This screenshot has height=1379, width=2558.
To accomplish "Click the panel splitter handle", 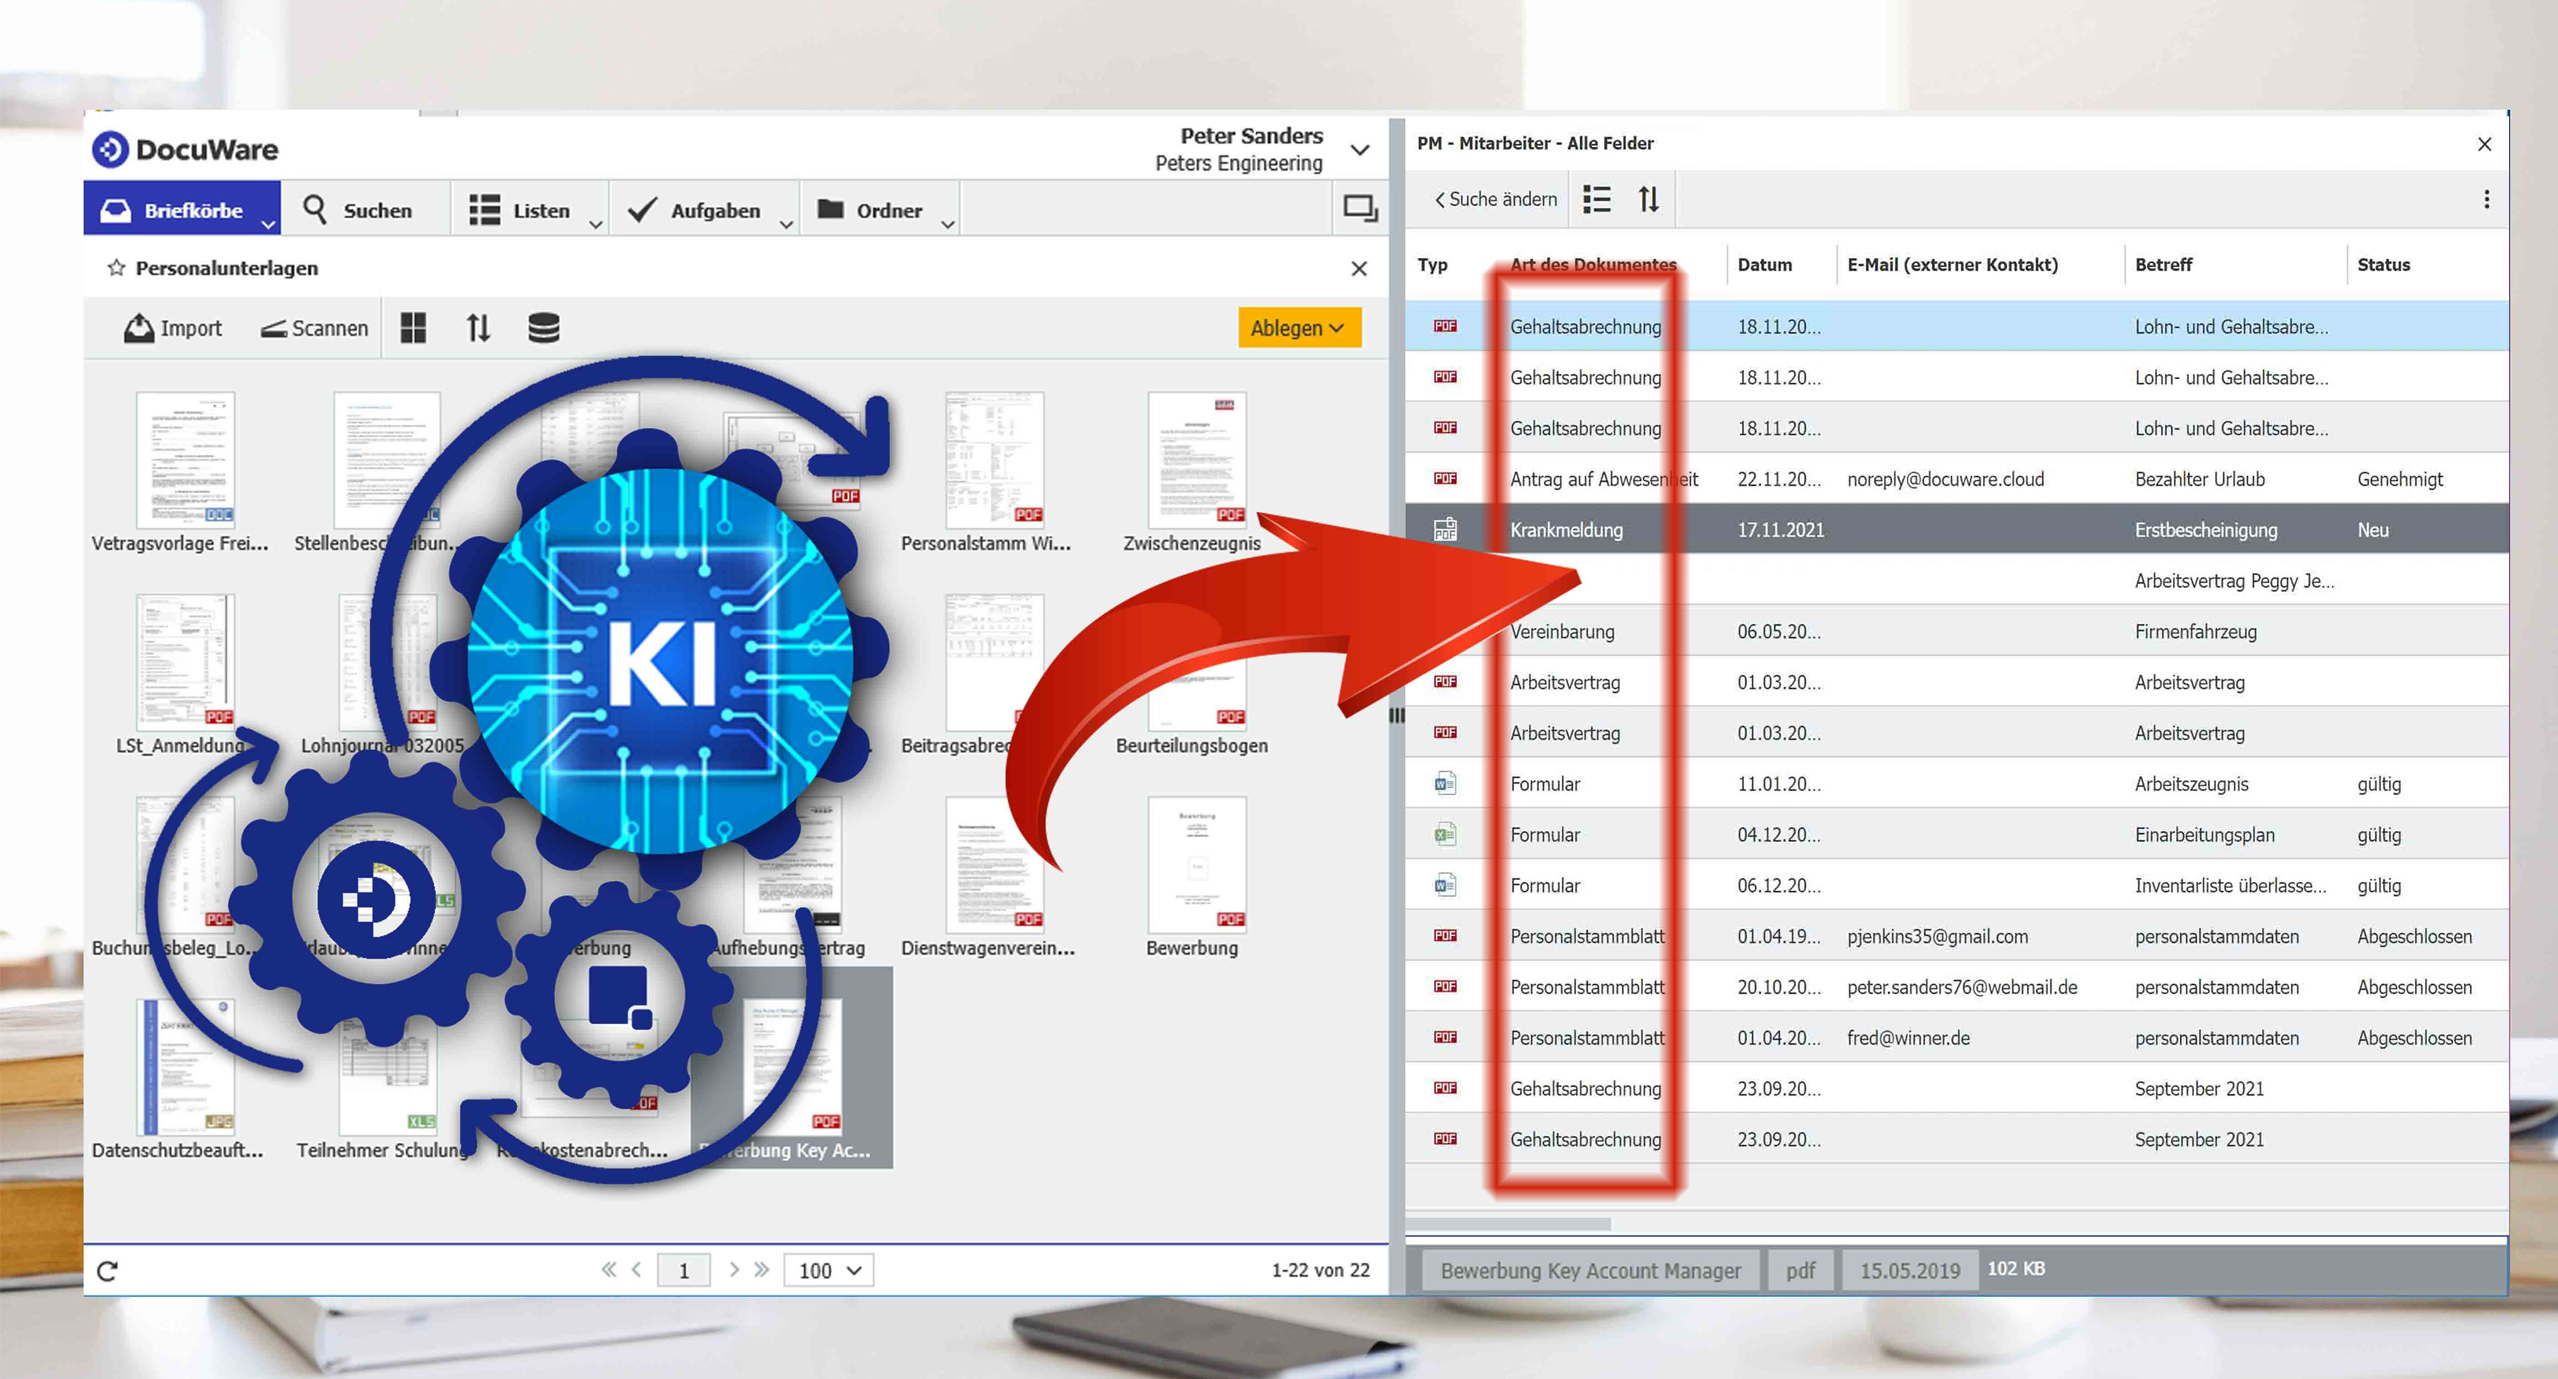I will click(1396, 715).
